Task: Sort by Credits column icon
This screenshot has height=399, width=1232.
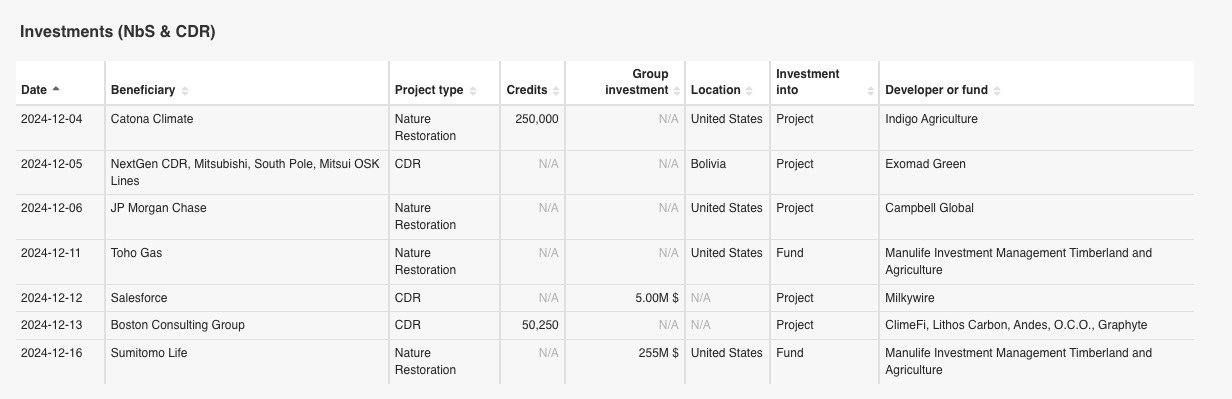Action: (555, 90)
